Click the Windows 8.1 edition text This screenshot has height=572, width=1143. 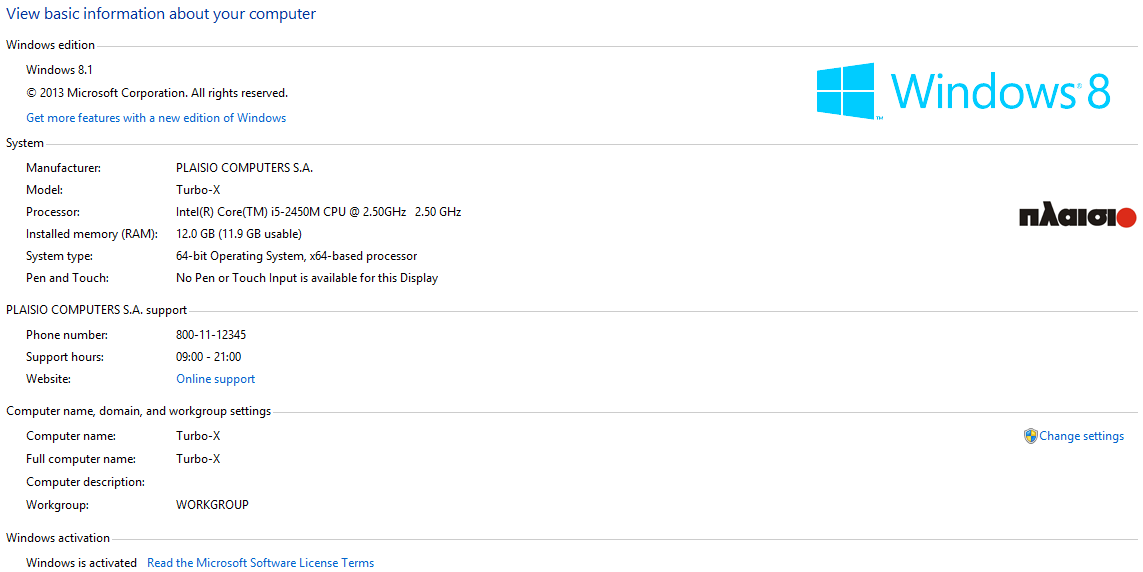point(59,70)
